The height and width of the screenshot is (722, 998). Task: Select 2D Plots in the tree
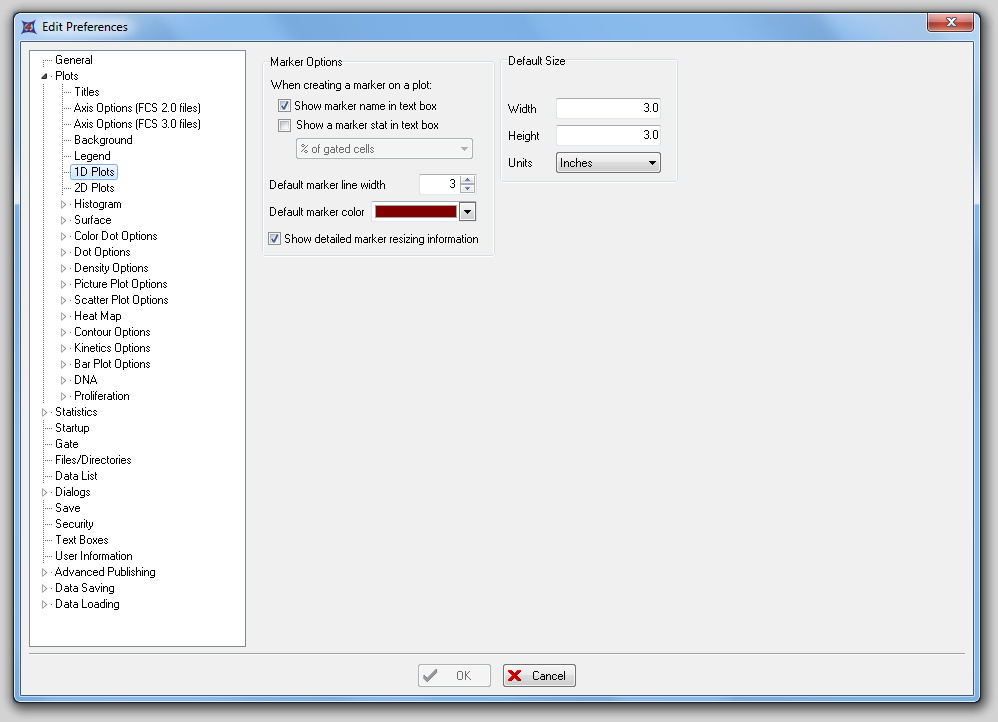pyautogui.click(x=94, y=188)
